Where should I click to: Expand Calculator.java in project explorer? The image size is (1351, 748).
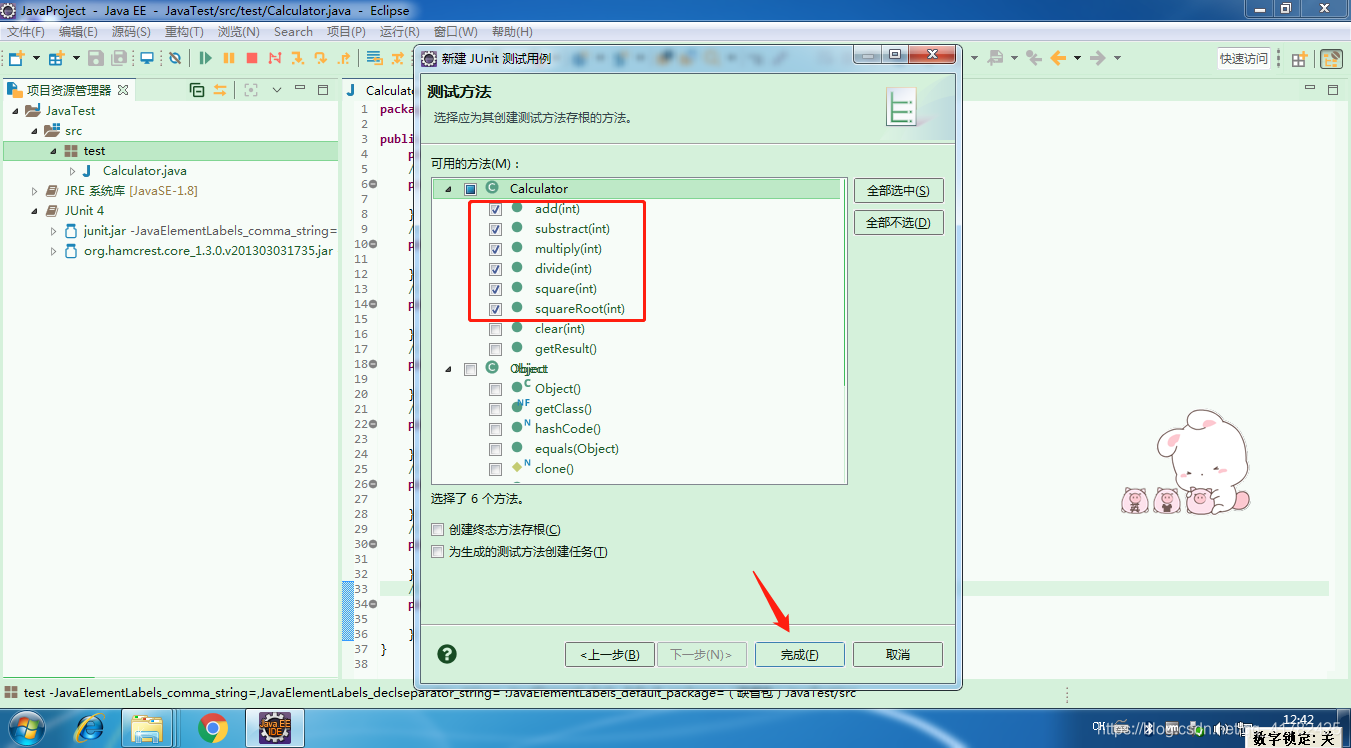tap(72, 171)
